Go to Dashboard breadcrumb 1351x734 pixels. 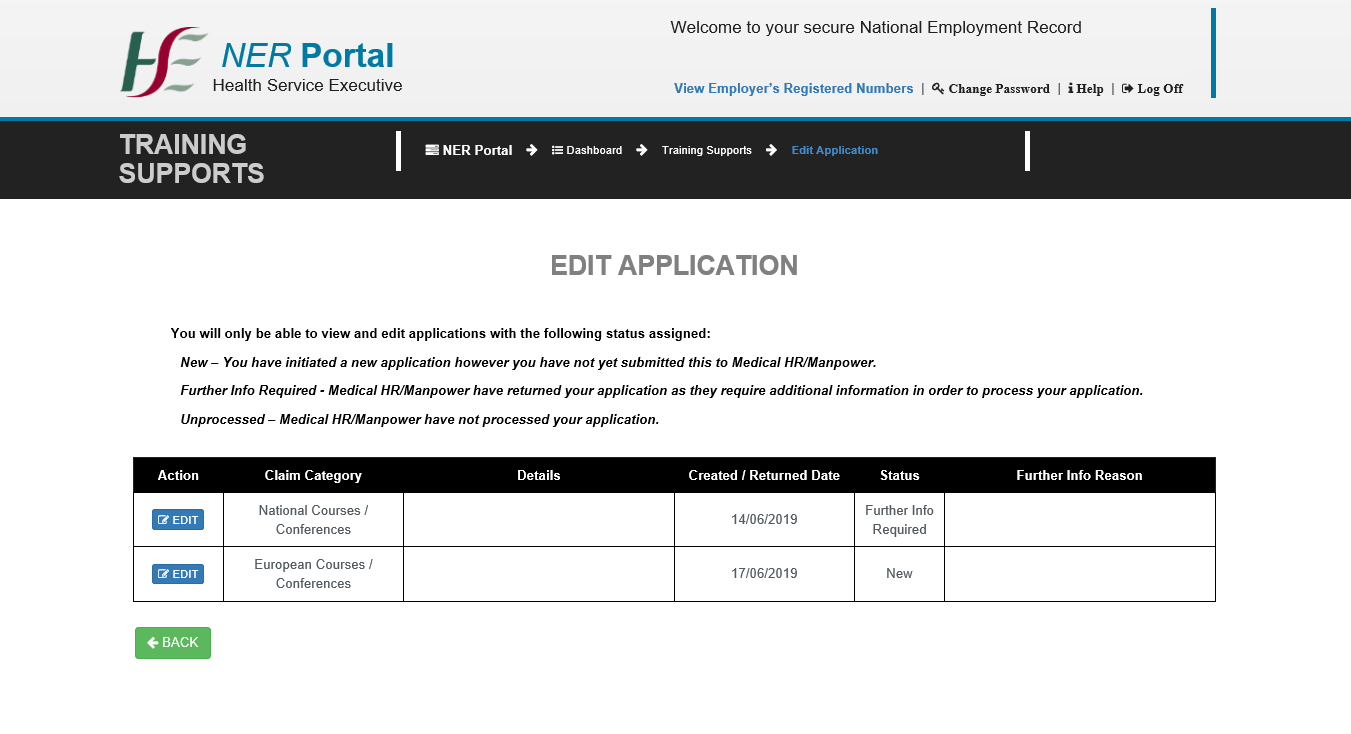(594, 150)
